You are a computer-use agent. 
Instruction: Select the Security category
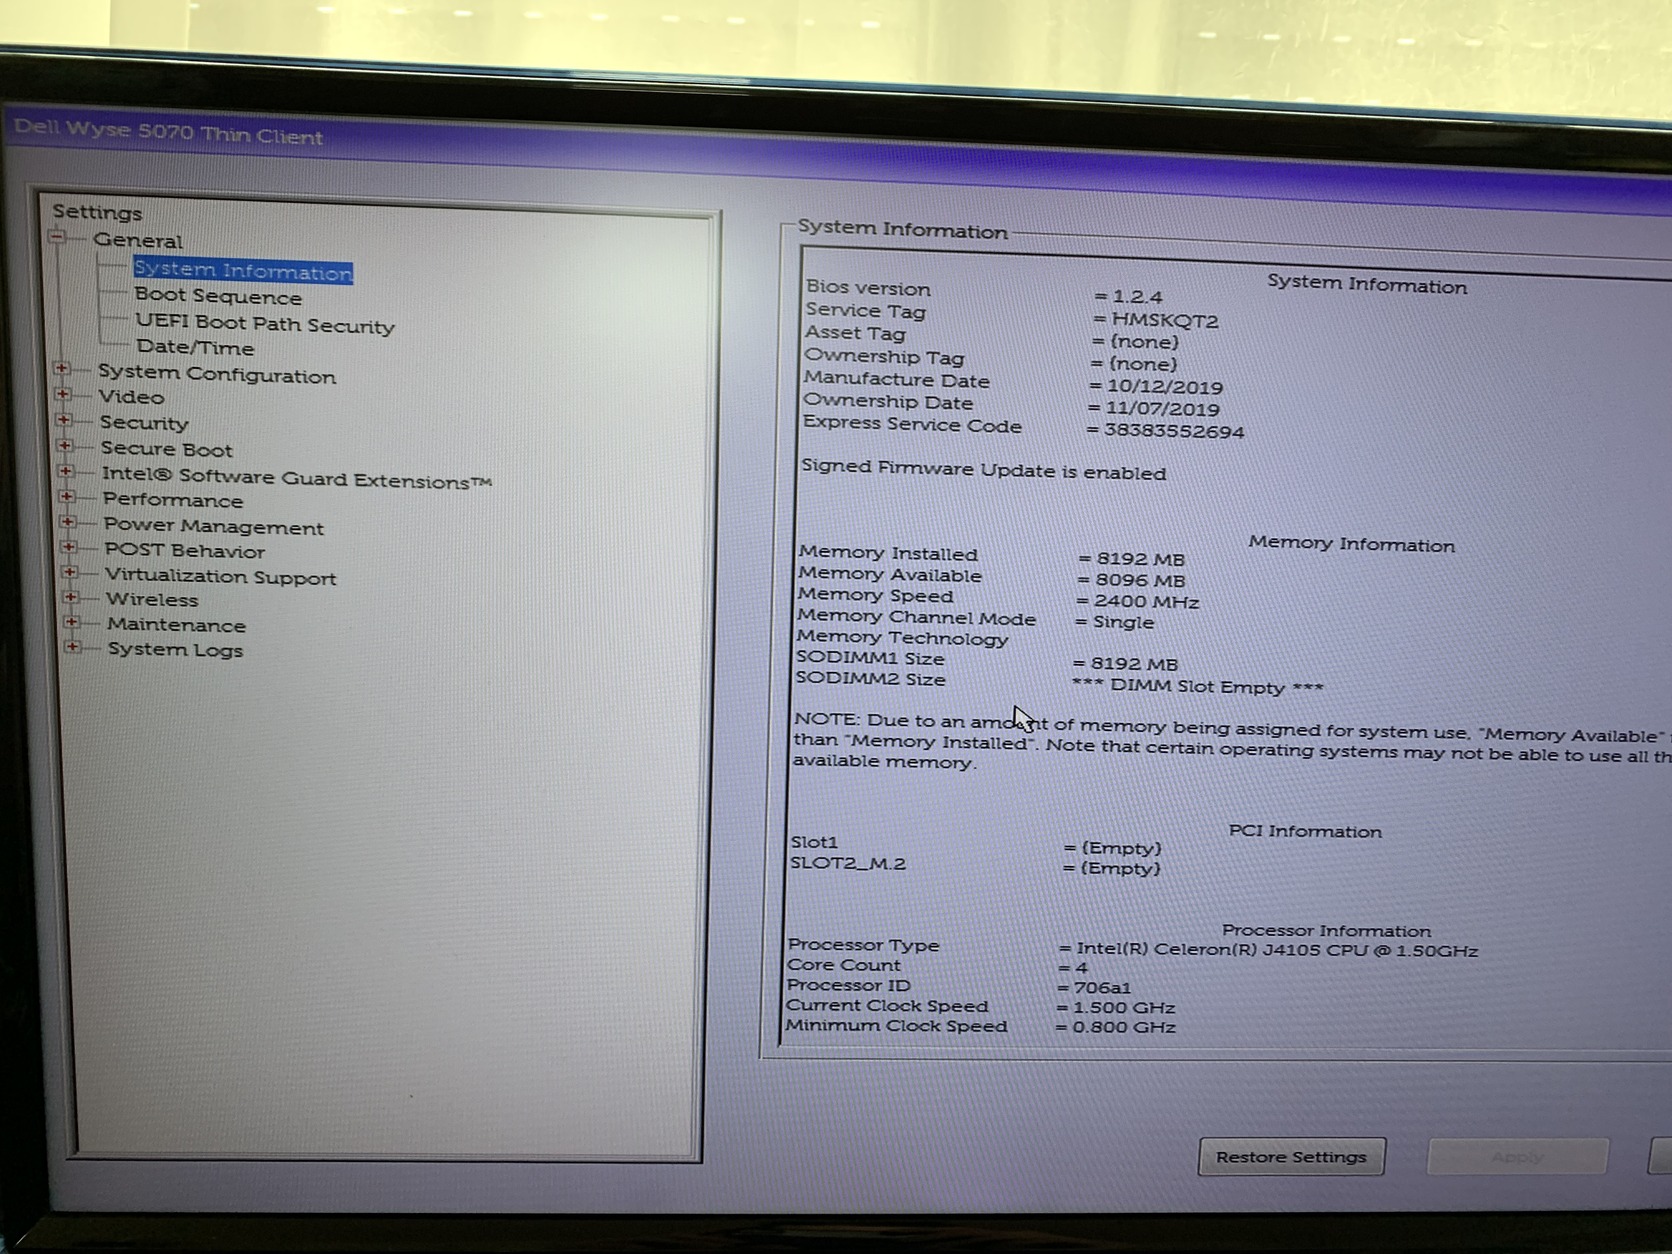[x=144, y=423]
